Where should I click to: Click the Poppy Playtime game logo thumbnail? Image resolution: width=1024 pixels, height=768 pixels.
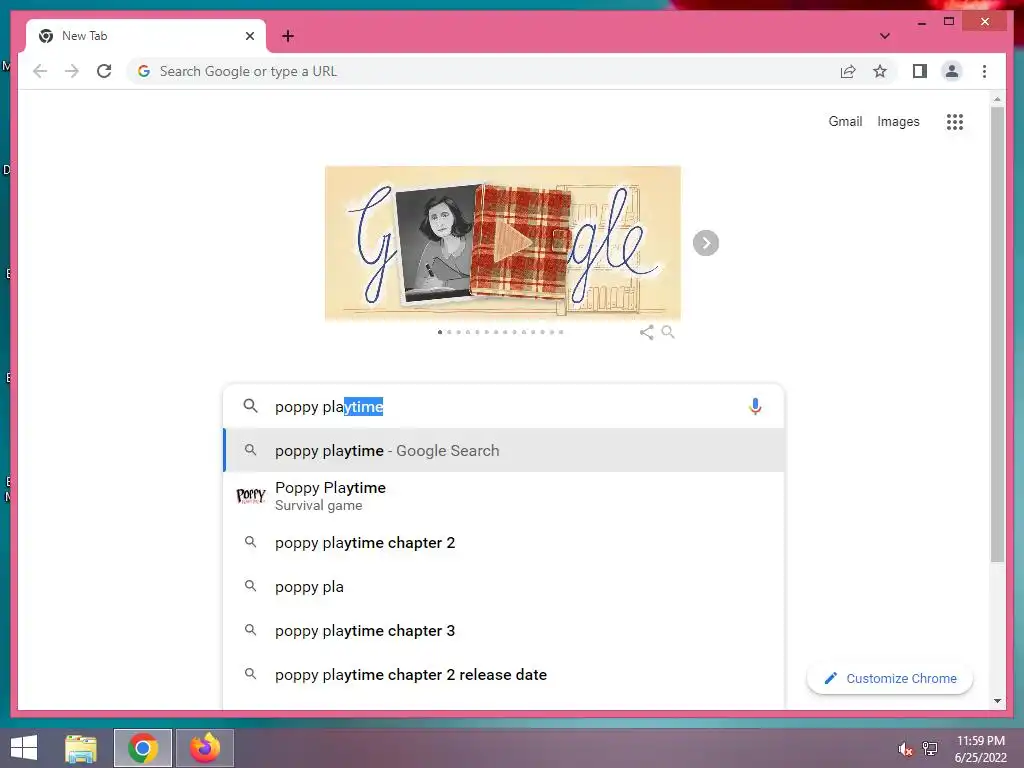(251, 496)
